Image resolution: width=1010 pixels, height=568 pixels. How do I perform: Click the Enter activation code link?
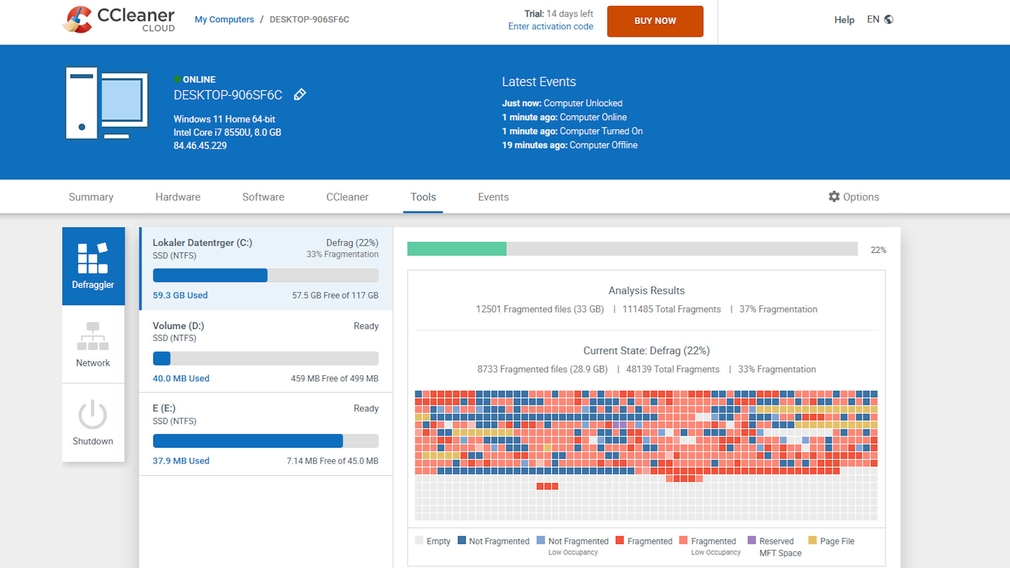551,26
